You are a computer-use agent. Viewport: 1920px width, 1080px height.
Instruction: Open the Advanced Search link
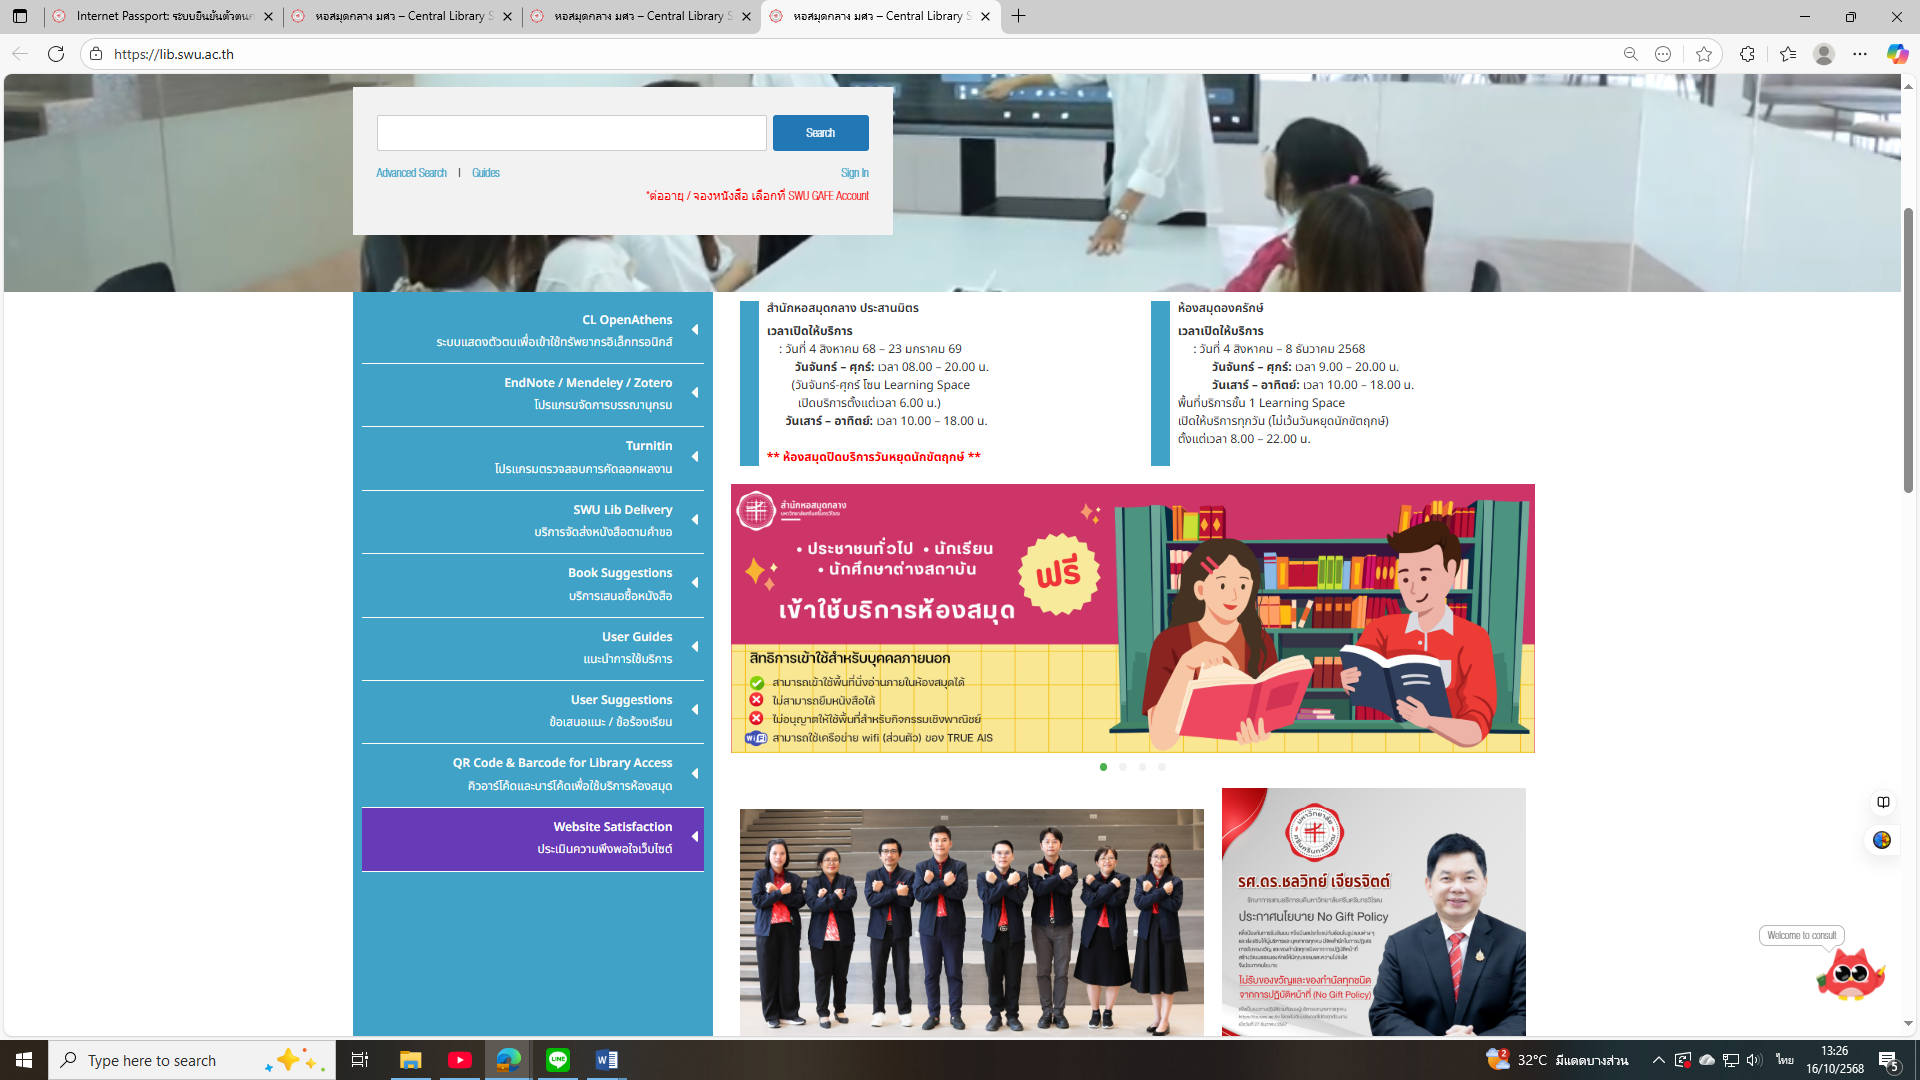[410, 172]
